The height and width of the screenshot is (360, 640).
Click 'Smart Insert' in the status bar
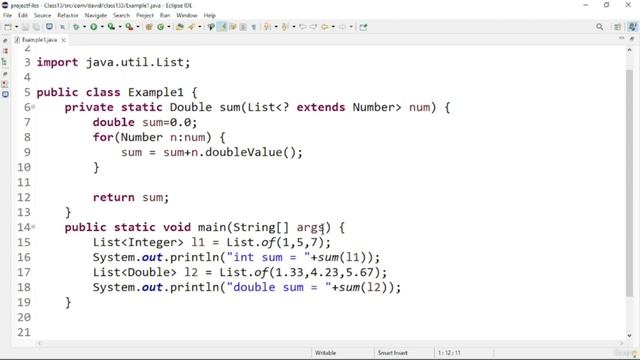click(x=392, y=353)
